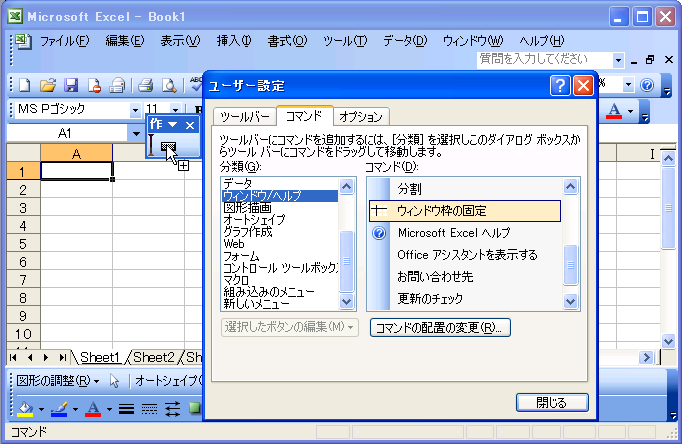
Task: Open the 図形の調整(R) menu
Action: [57, 381]
